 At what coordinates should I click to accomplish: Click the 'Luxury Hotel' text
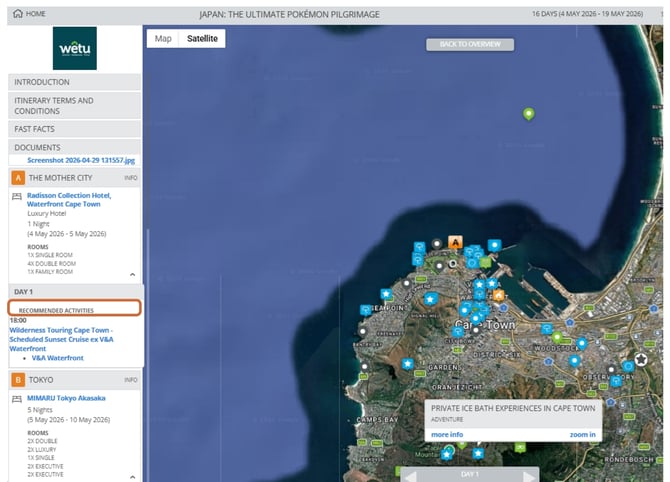pyautogui.click(x=47, y=213)
